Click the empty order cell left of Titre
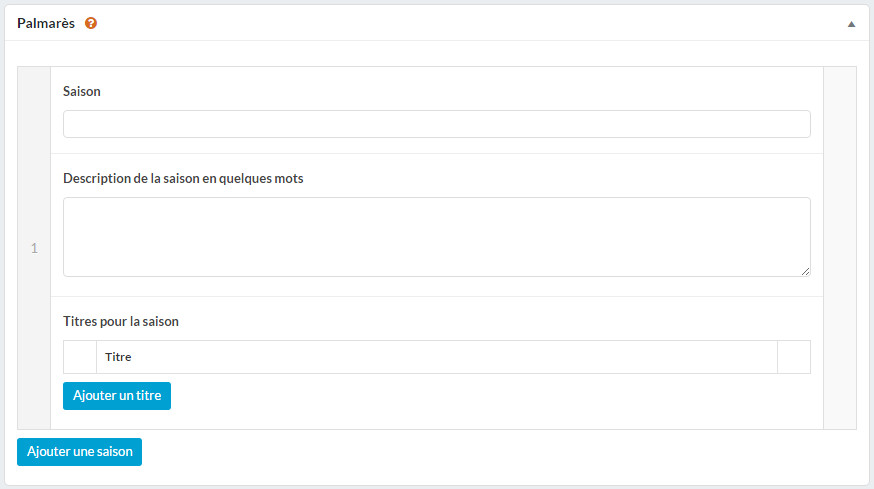Viewport: 874px width, 489px height. (80, 357)
